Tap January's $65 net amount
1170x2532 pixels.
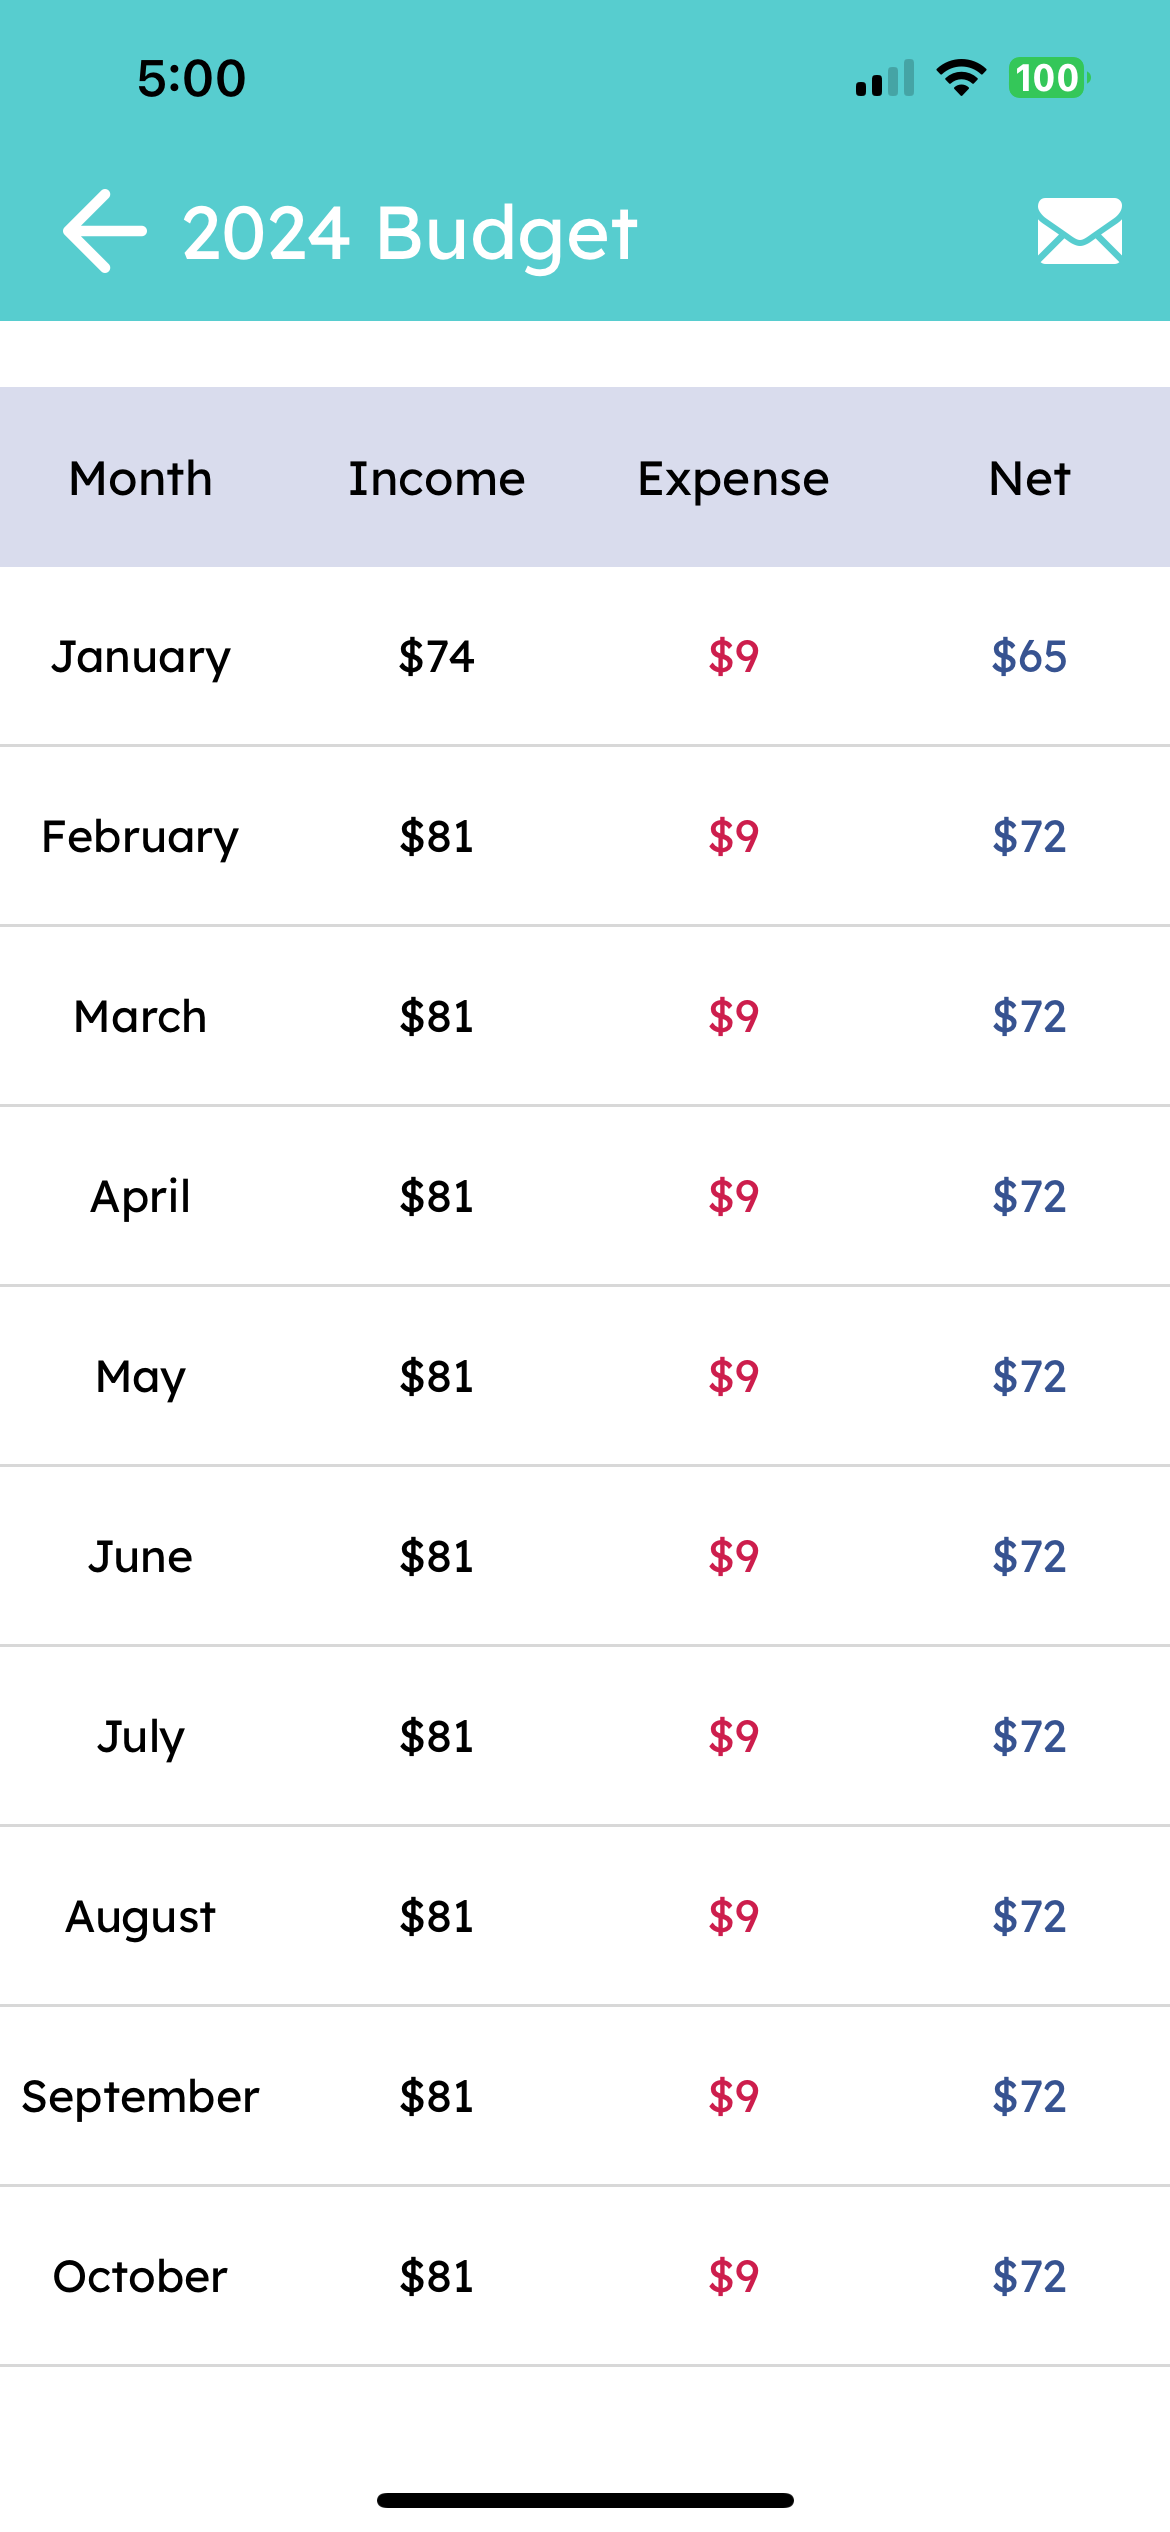tap(1029, 657)
